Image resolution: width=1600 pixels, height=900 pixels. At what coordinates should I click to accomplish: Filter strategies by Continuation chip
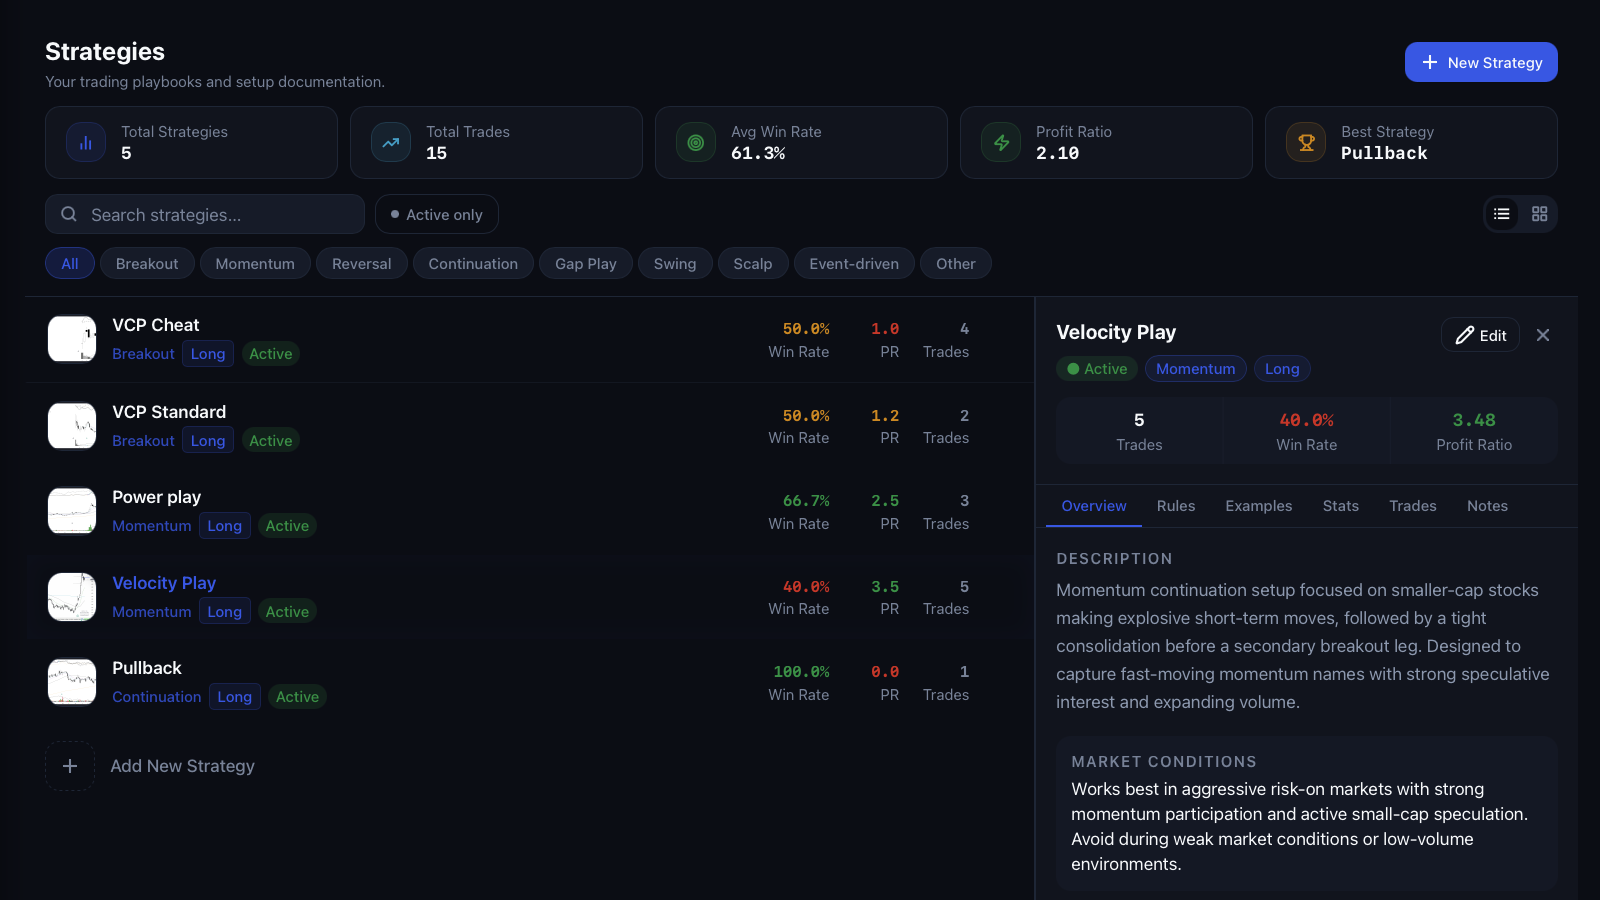[473, 264]
